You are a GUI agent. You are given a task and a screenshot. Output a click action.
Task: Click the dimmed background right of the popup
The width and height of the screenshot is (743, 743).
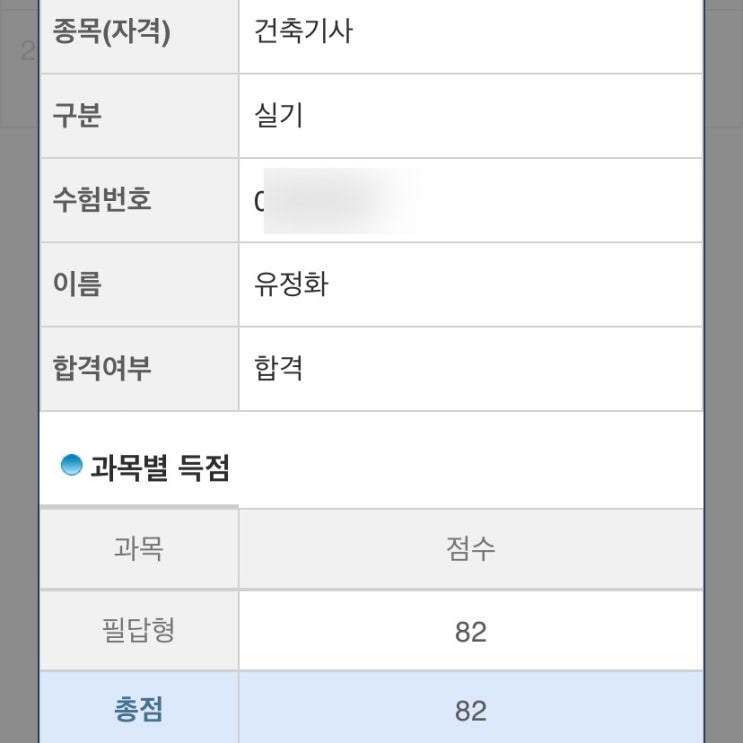point(723,400)
